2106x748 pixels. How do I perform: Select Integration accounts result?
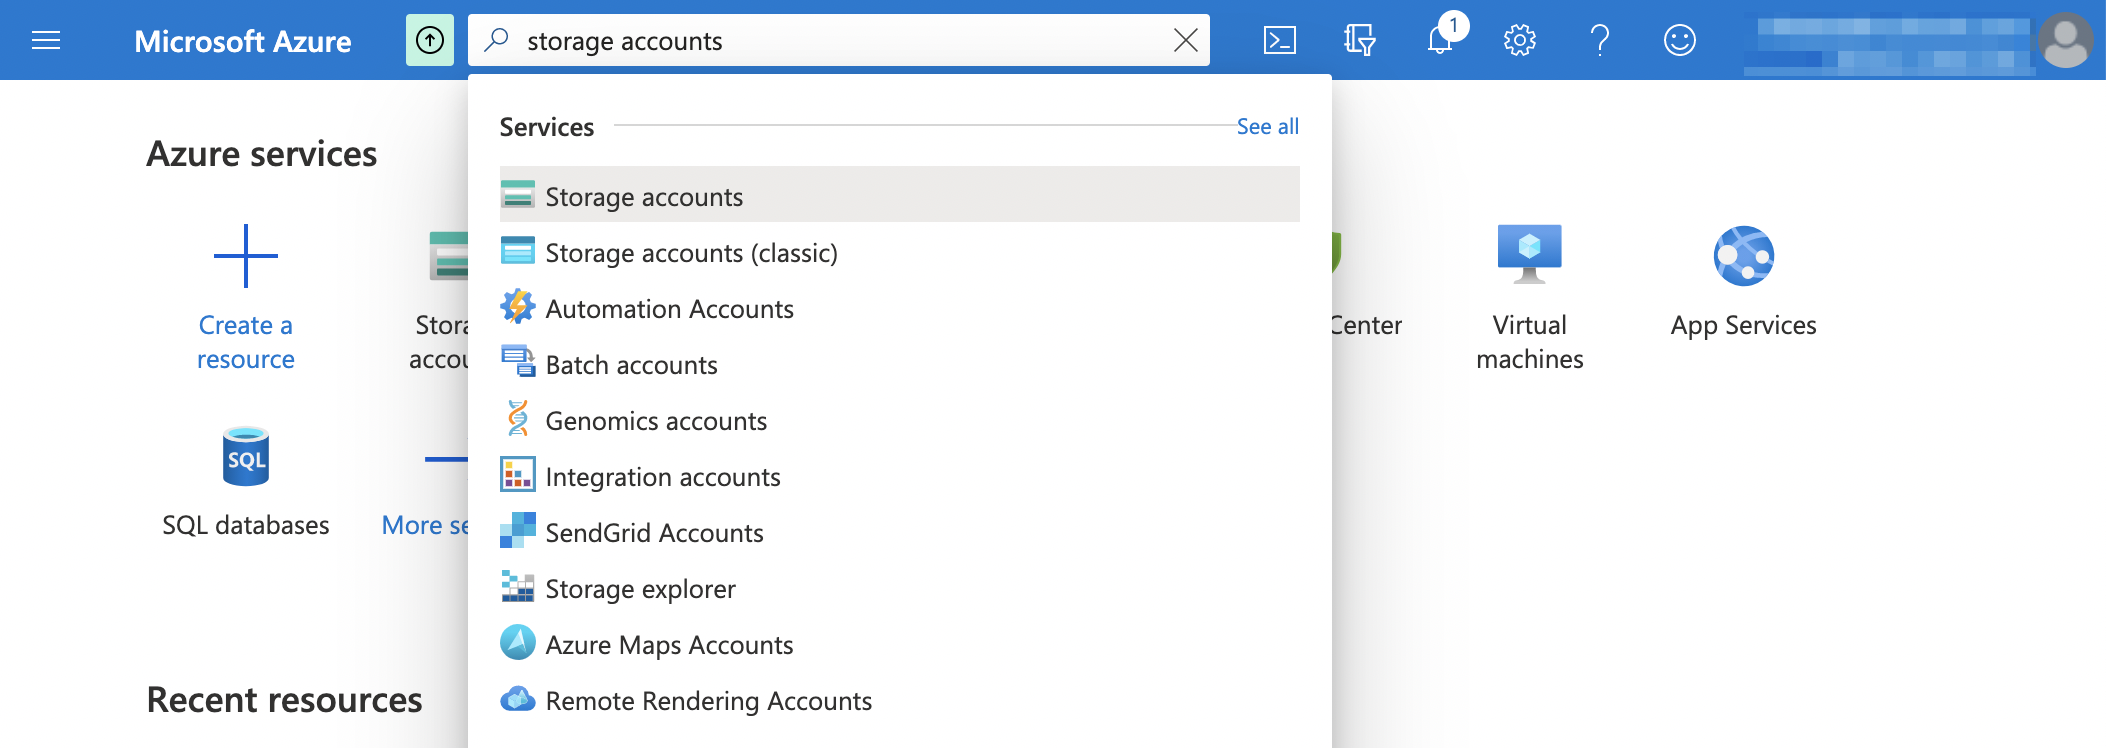(x=900, y=476)
